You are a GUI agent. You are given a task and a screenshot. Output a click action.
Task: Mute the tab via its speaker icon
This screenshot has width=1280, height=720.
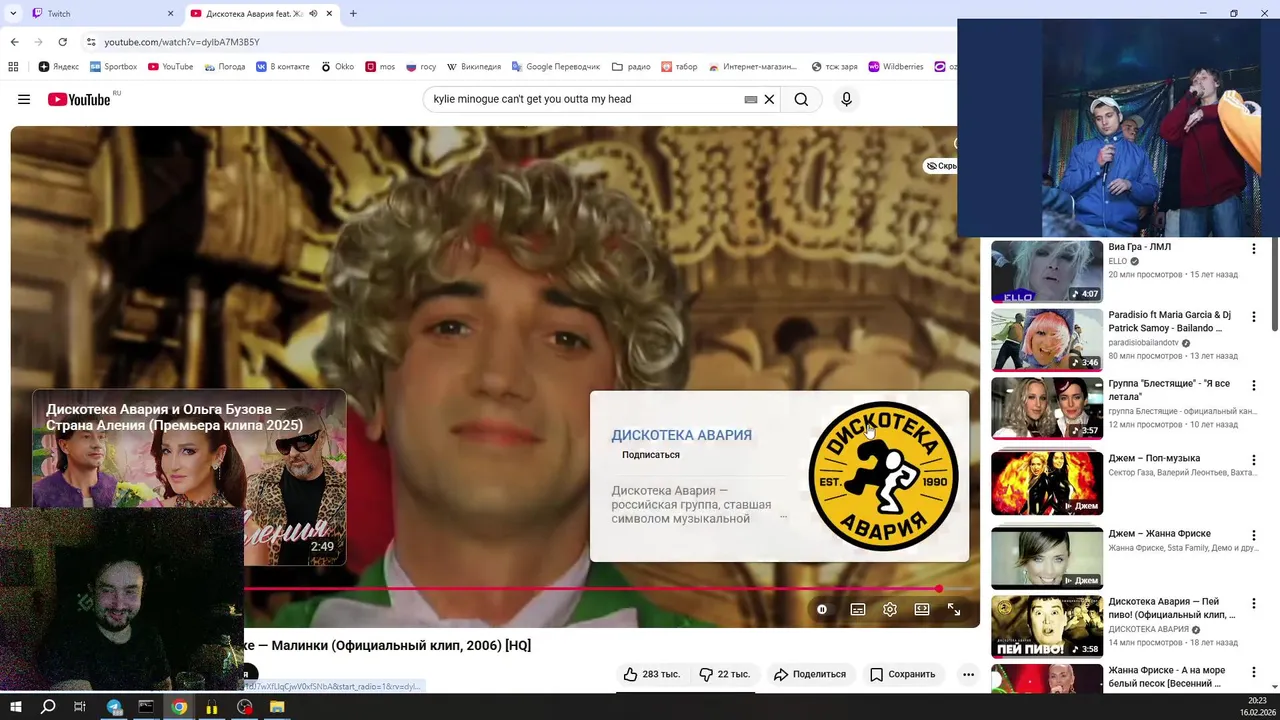coord(314,14)
